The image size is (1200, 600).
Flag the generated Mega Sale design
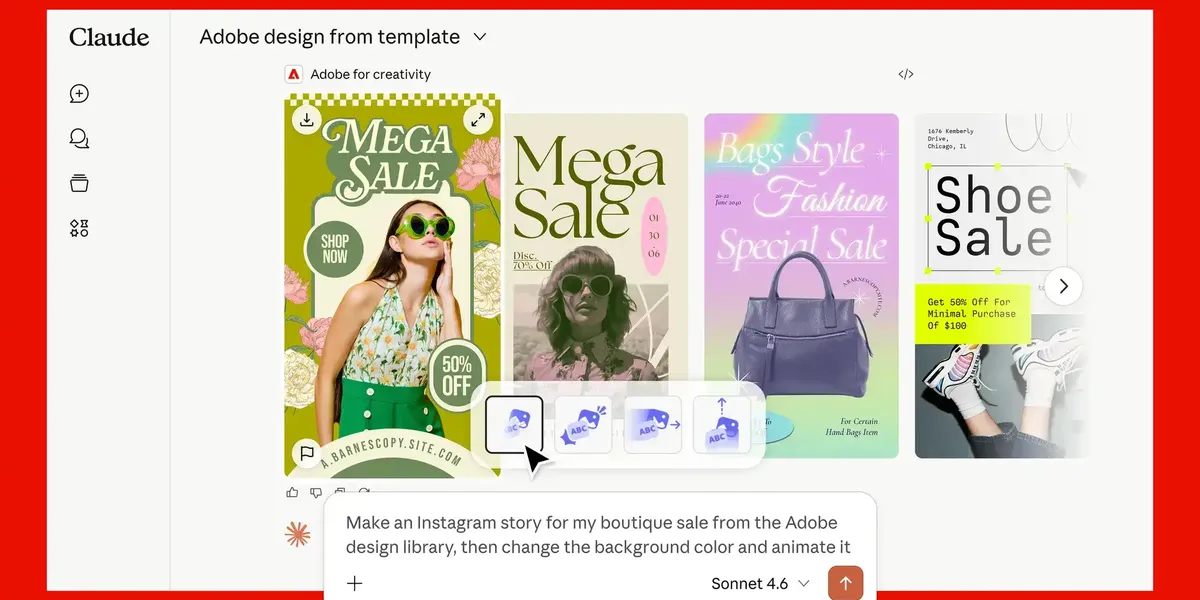tap(307, 455)
